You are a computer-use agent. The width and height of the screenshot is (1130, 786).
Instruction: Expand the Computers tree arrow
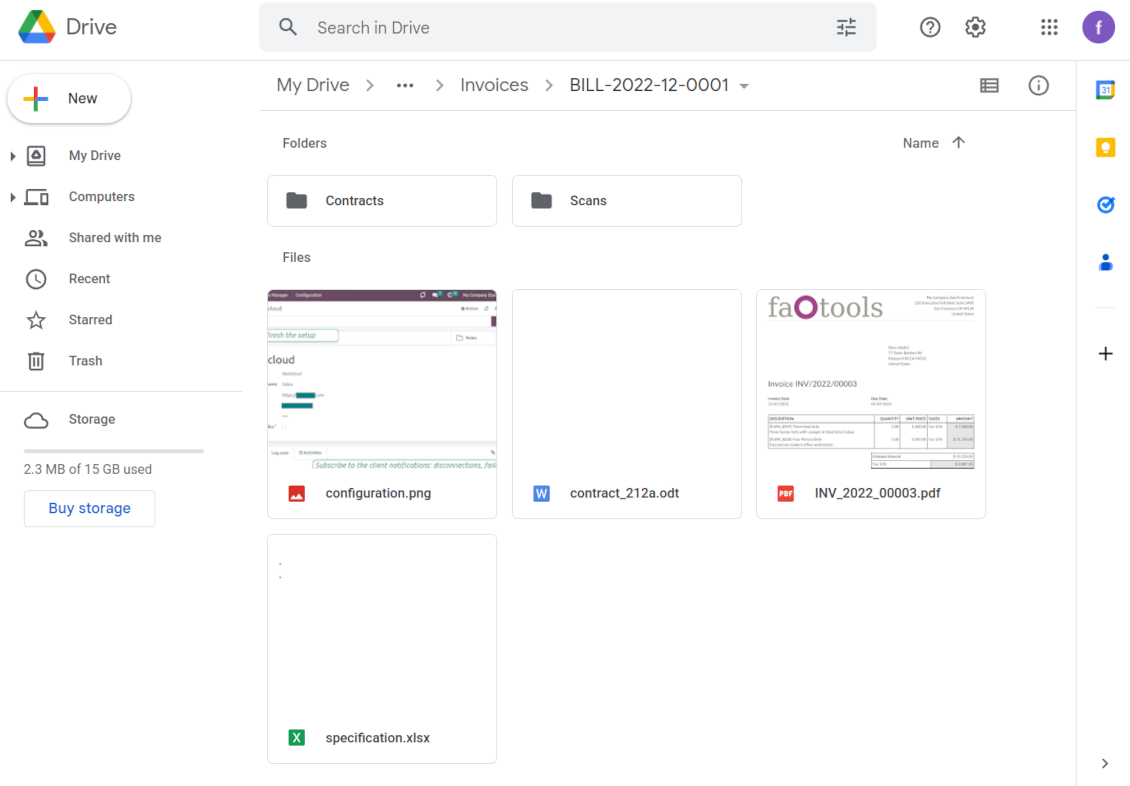pos(13,197)
